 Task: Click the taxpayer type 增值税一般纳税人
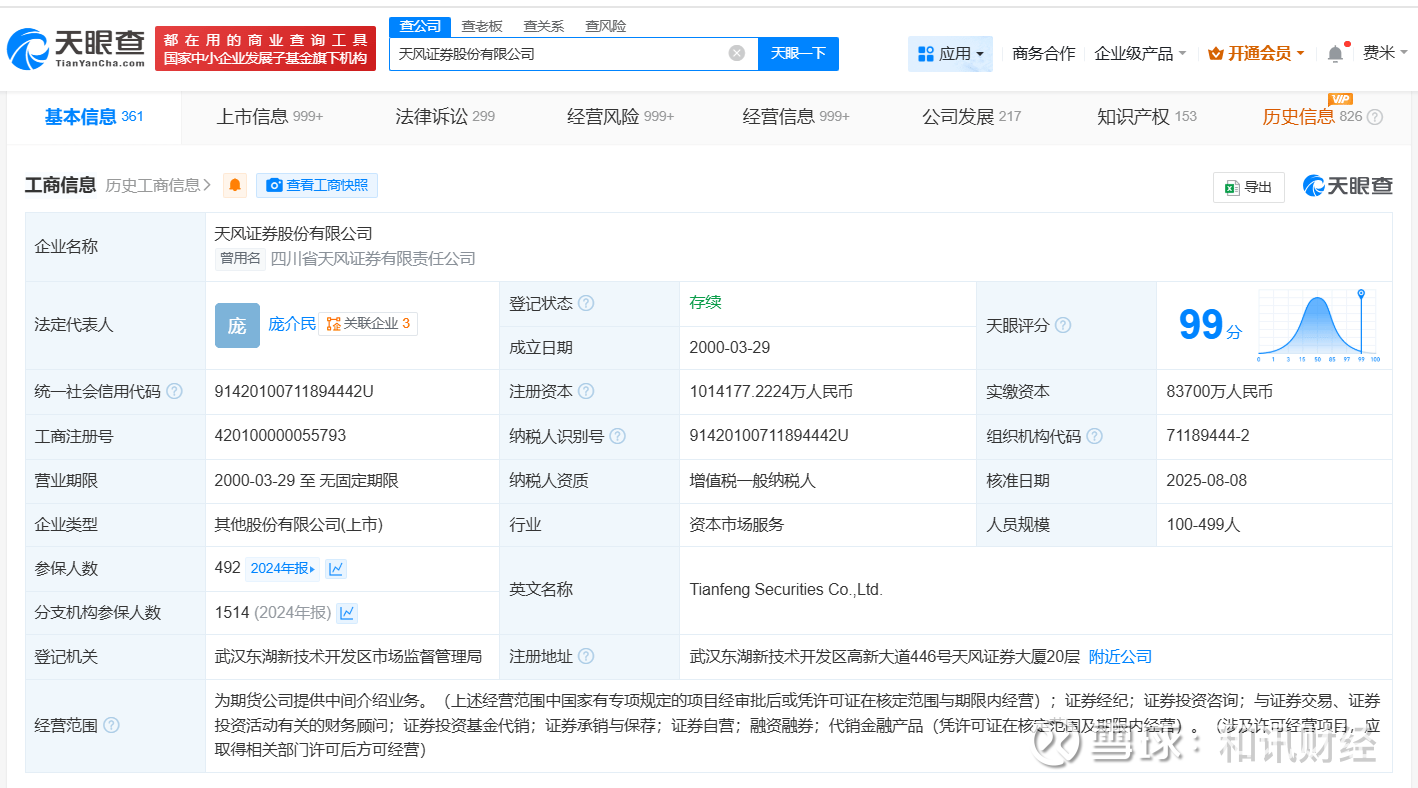click(753, 481)
